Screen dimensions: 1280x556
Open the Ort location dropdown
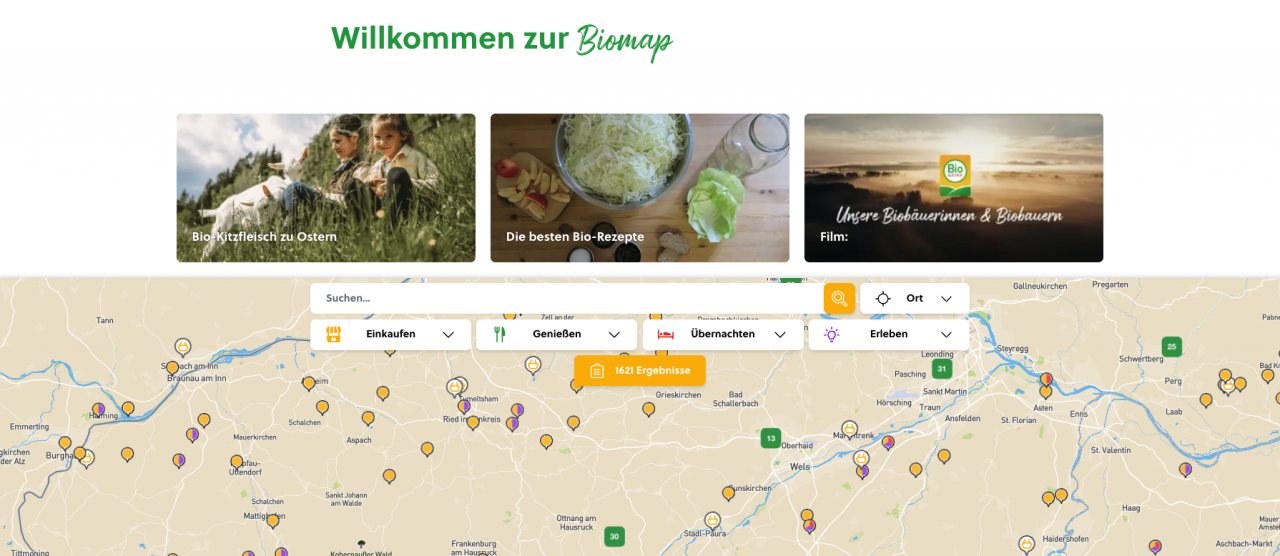[915, 298]
